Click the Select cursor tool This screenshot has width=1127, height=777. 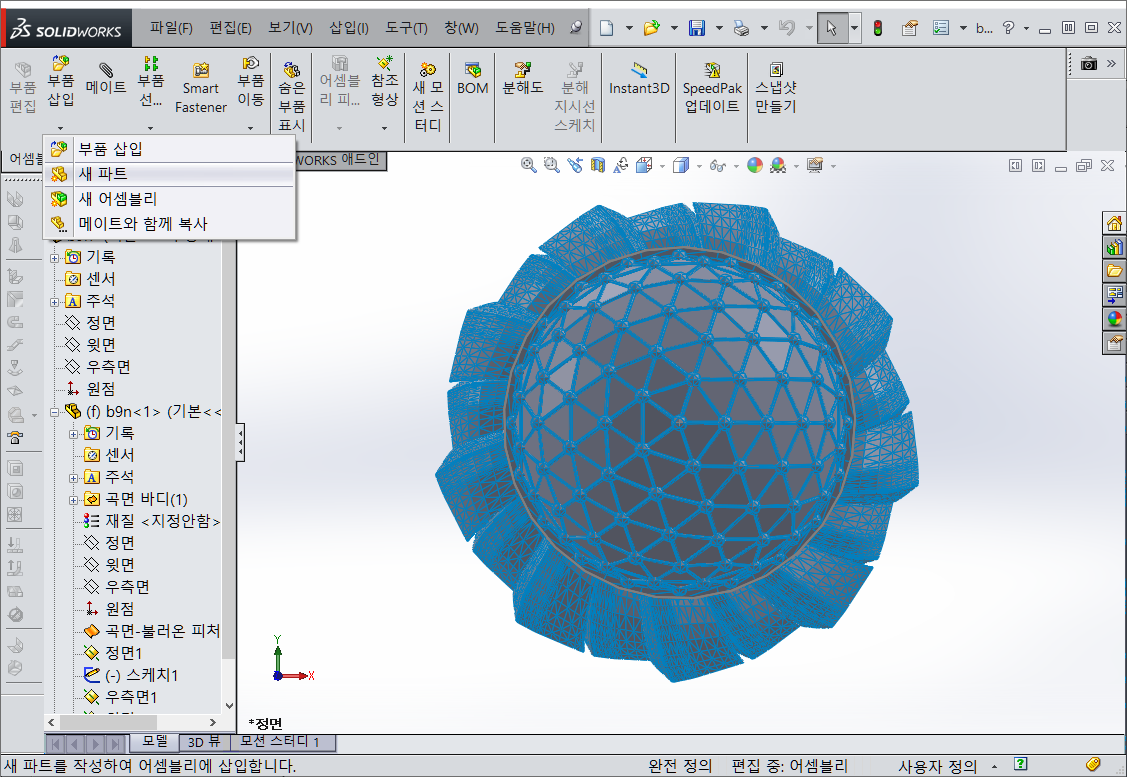point(832,28)
